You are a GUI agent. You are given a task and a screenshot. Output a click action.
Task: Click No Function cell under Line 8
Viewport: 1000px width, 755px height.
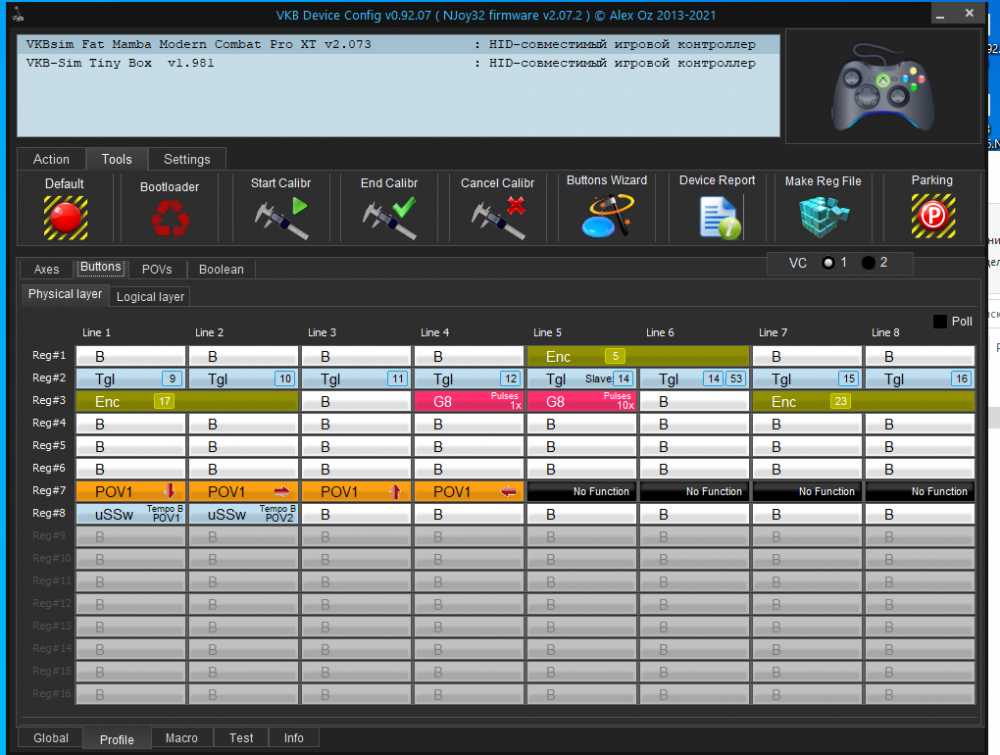pos(921,492)
